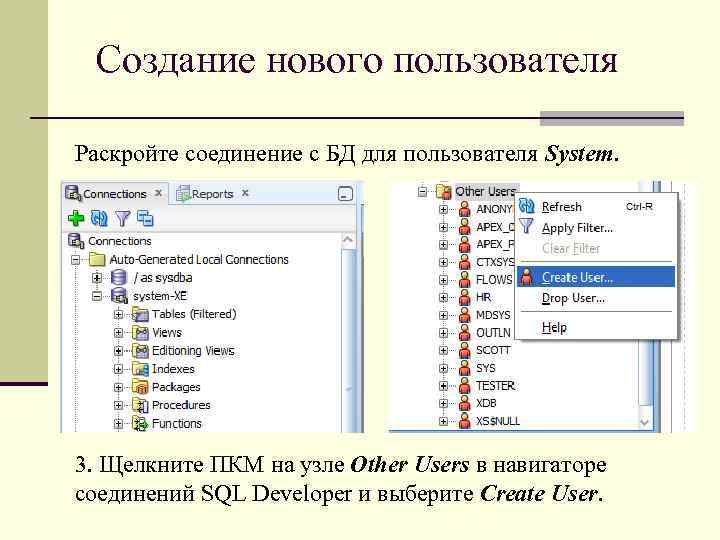The width and height of the screenshot is (720, 540).
Task: Select the XDB user in the list
Action: coord(486,403)
